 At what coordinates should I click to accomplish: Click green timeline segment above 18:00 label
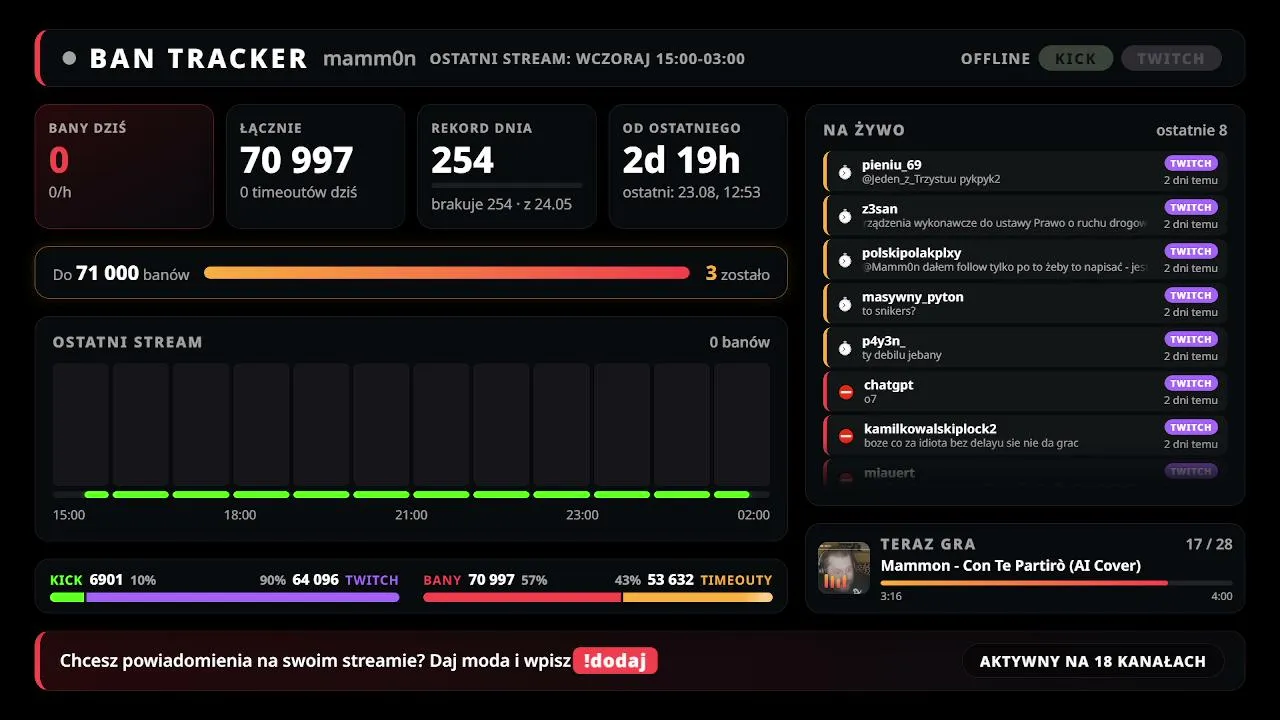tap(261, 494)
